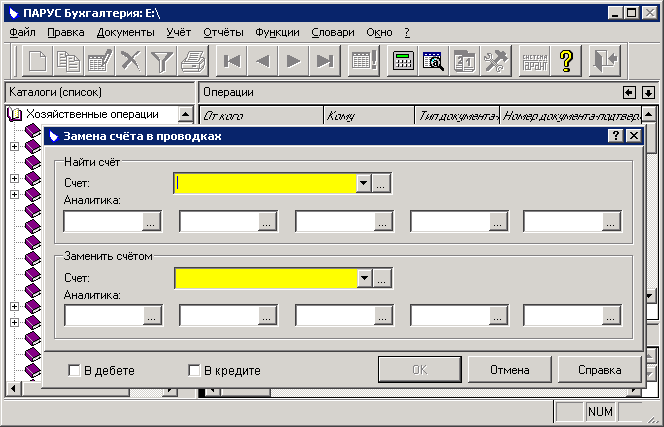Tick the "В кредите" checkbox
Image resolution: width=664 pixels, height=427 pixels.
click(194, 370)
